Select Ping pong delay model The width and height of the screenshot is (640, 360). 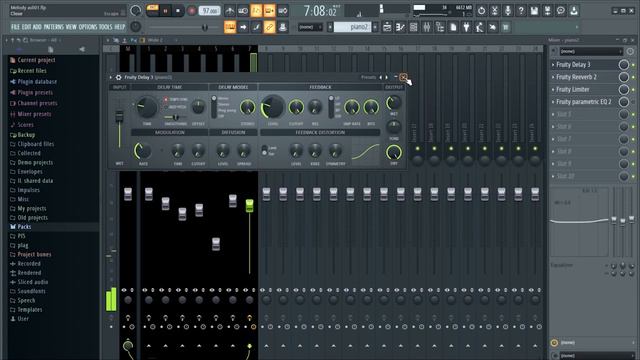point(227,111)
